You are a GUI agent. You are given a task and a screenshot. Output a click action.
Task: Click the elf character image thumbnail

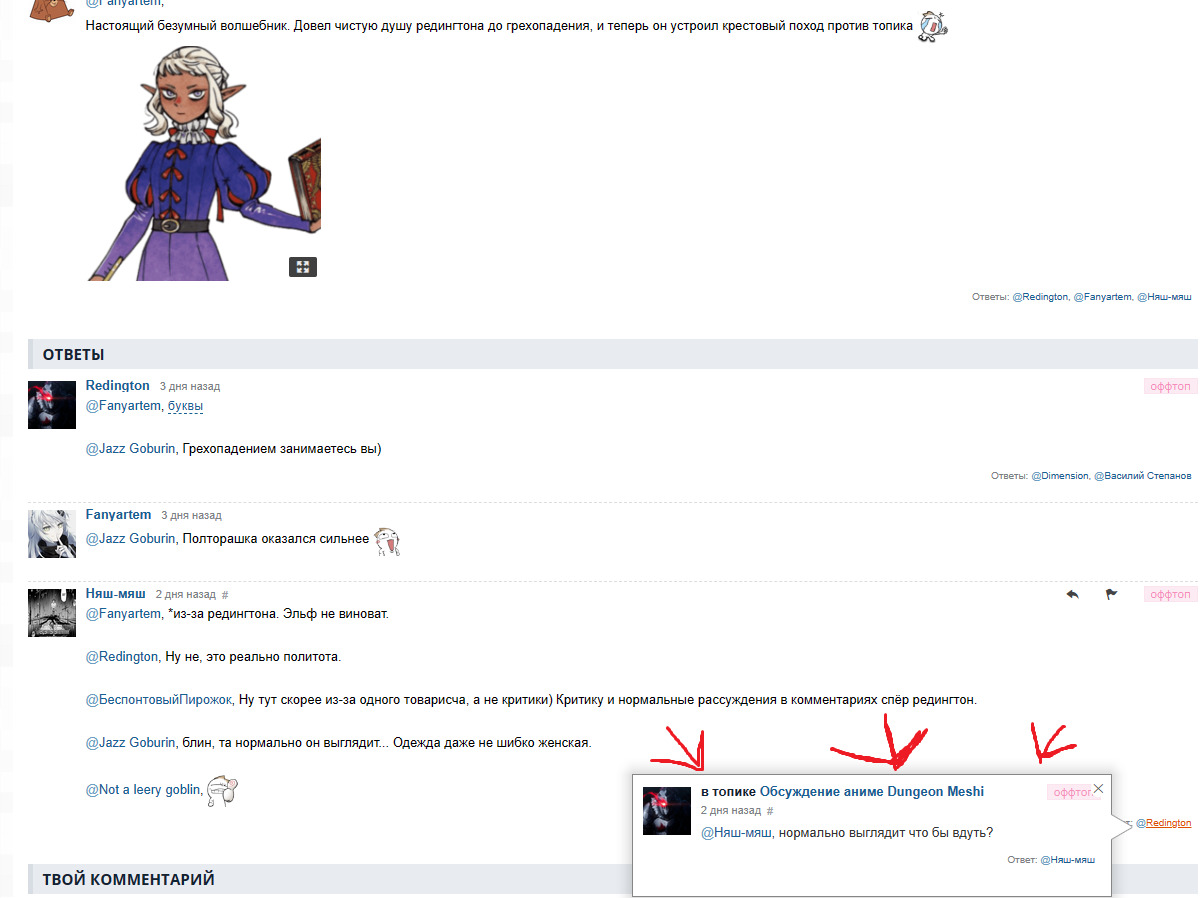203,160
